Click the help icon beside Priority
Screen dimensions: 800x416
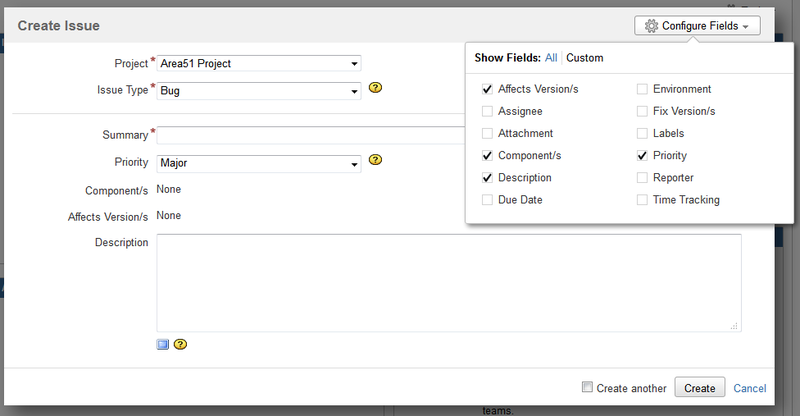pos(376,159)
